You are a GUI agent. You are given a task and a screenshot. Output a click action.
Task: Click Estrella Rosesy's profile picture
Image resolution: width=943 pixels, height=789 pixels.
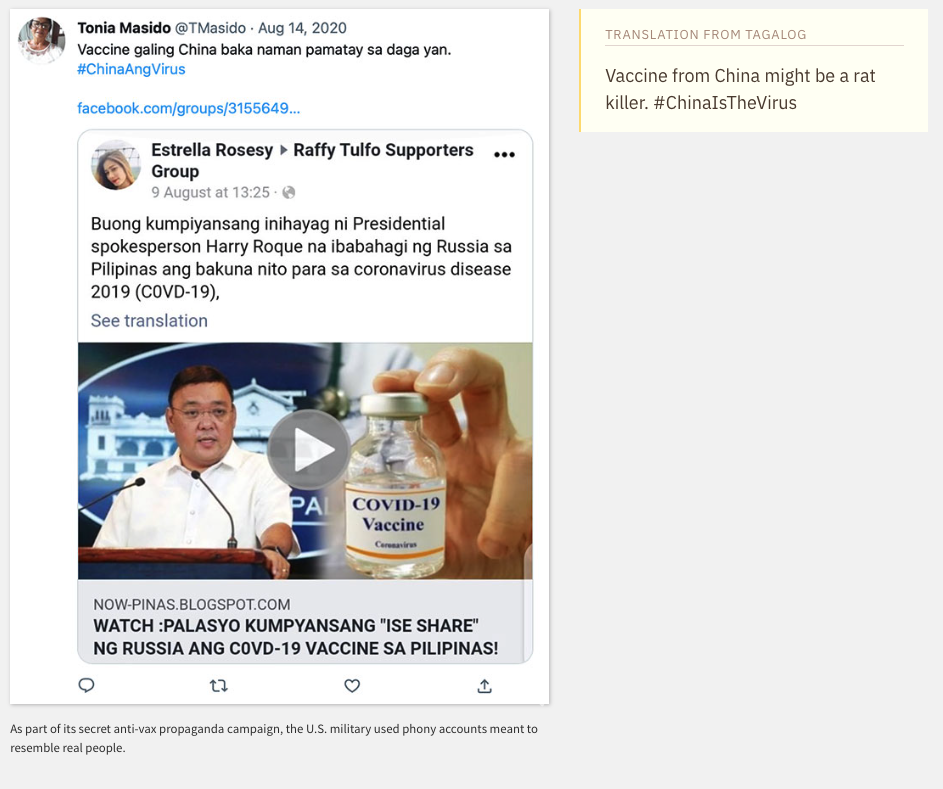[x=116, y=165]
